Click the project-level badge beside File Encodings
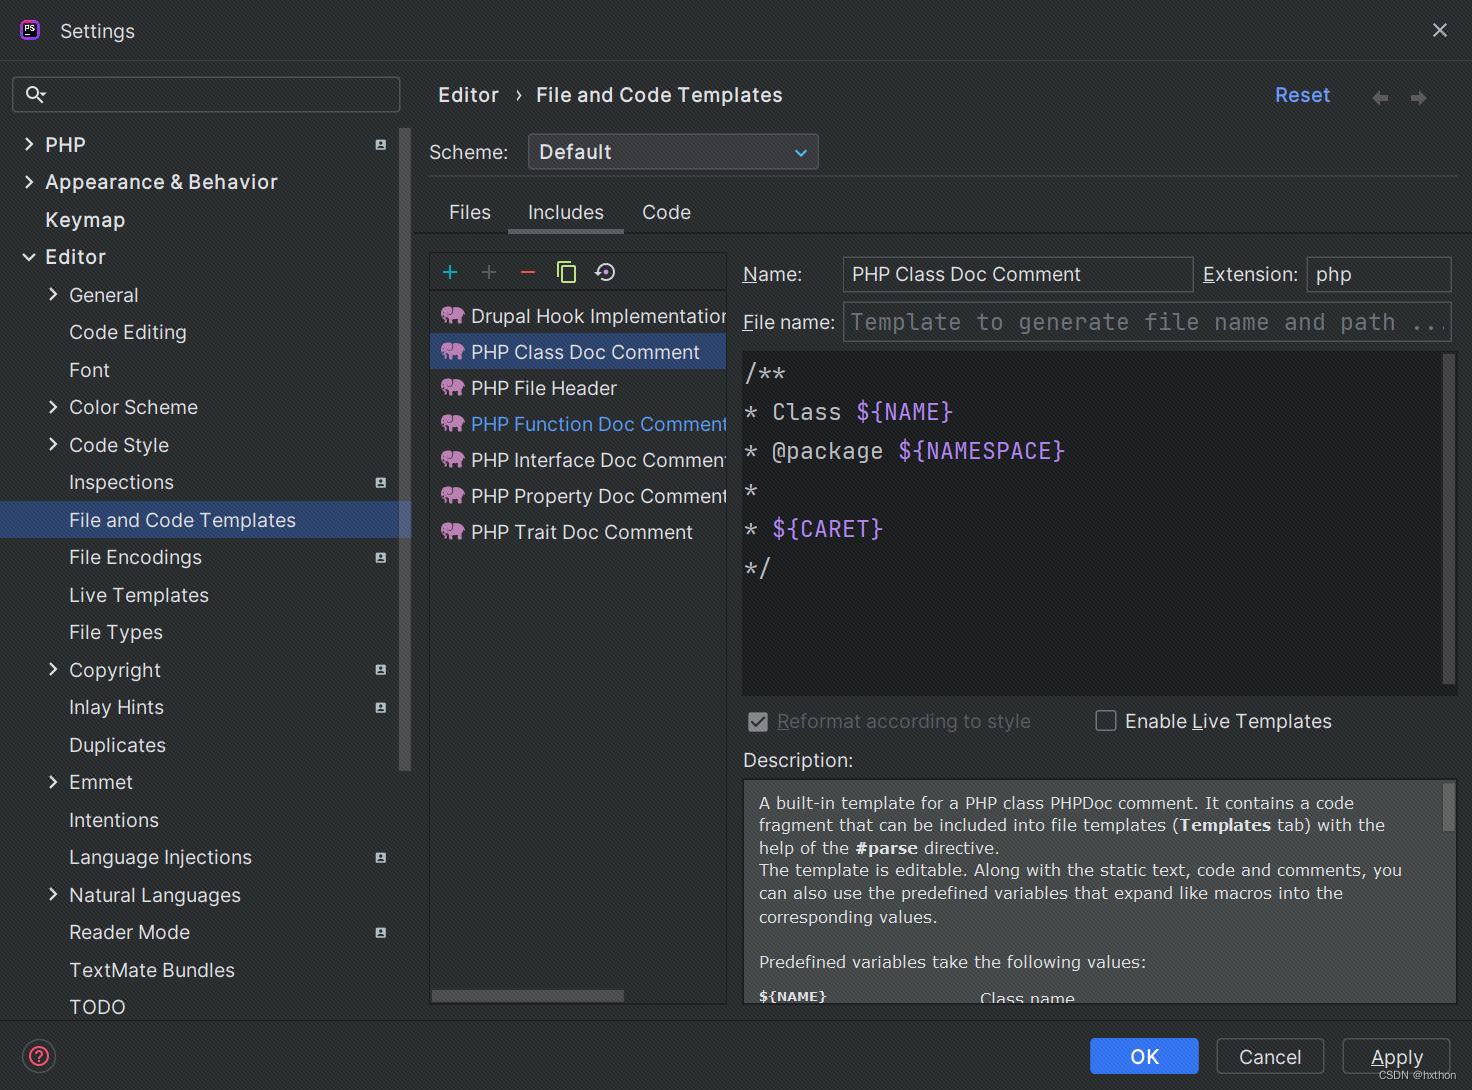This screenshot has height=1090, width=1472. pyautogui.click(x=381, y=558)
